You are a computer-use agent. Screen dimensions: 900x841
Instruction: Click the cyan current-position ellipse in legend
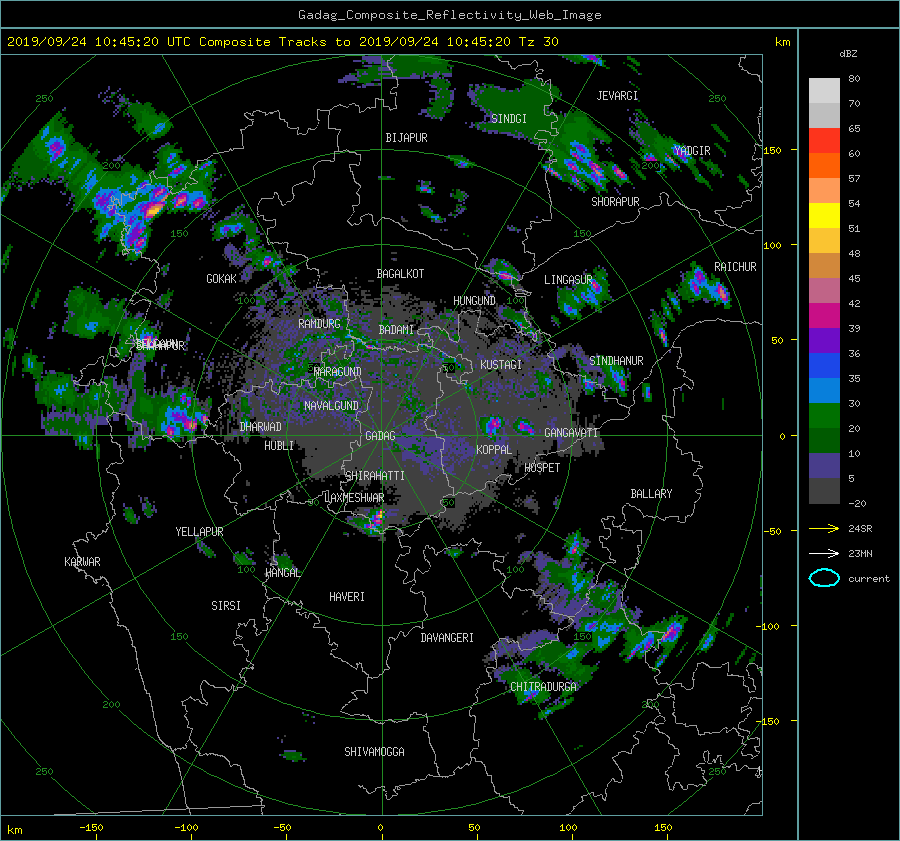pos(824,578)
